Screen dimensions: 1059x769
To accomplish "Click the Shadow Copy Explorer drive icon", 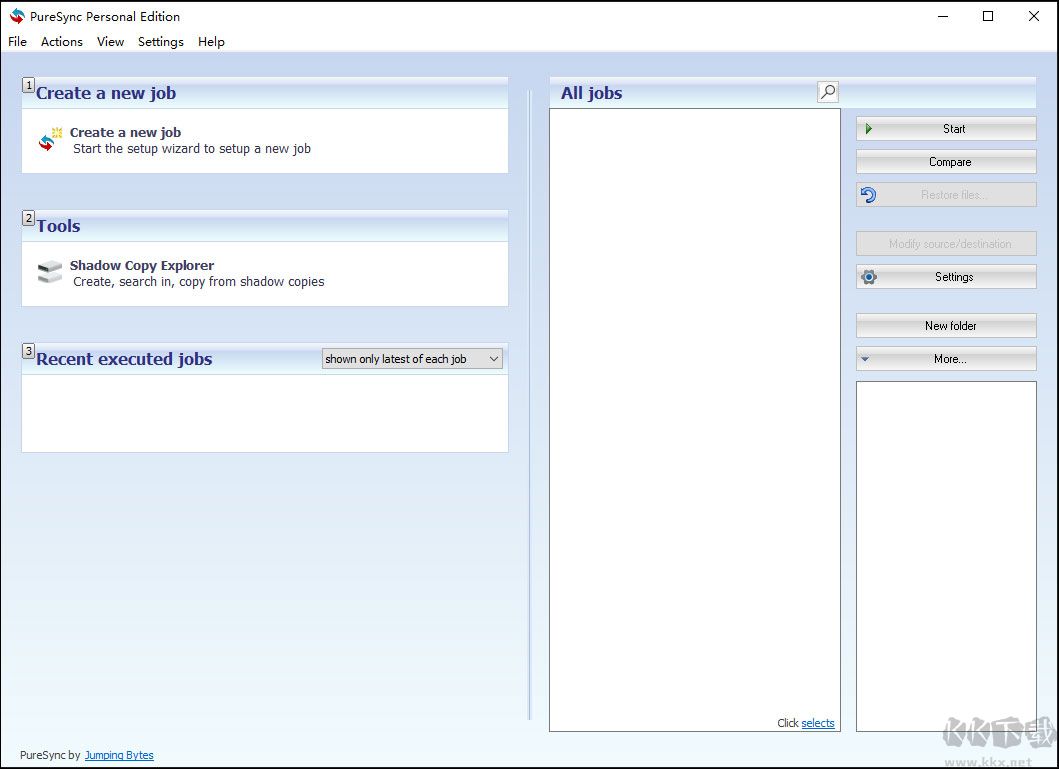I will [50, 271].
